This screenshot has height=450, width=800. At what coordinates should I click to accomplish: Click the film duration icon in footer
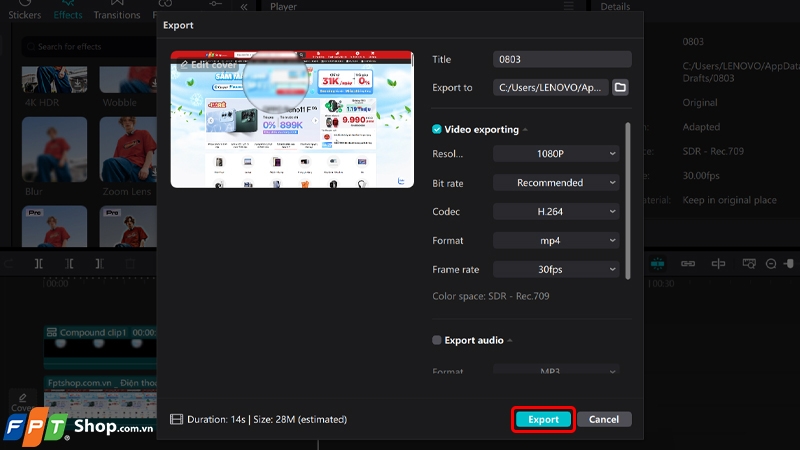pos(176,419)
